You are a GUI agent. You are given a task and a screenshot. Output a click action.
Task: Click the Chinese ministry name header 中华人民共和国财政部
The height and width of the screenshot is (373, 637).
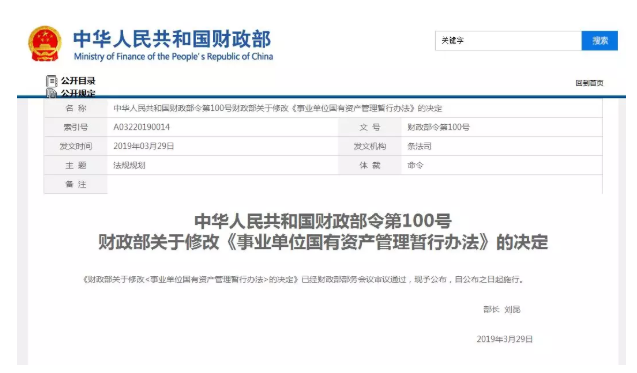pos(172,39)
